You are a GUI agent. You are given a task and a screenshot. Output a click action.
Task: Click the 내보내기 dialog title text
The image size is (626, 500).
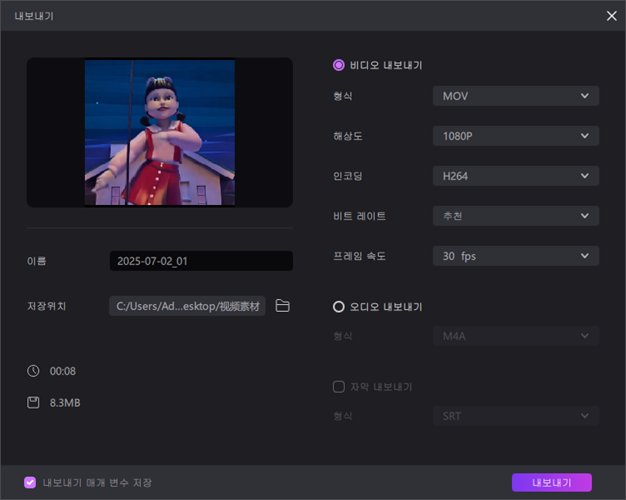pyautogui.click(x=34, y=16)
